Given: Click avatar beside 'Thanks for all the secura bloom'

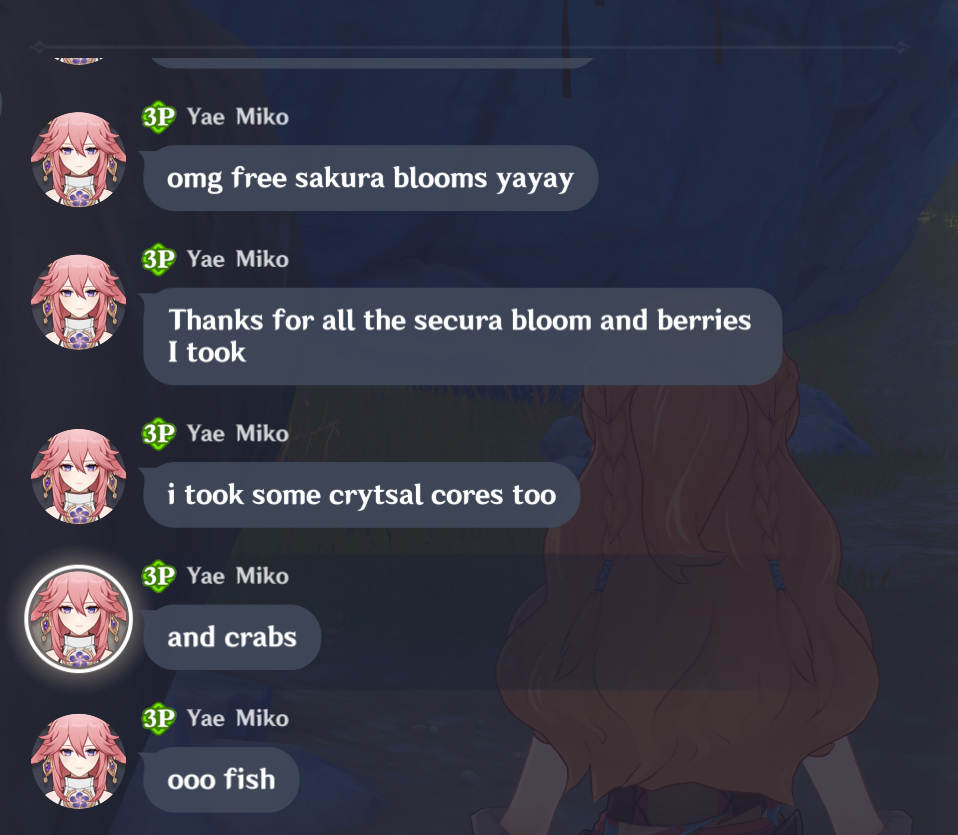Looking at the screenshot, I should coord(78,302).
